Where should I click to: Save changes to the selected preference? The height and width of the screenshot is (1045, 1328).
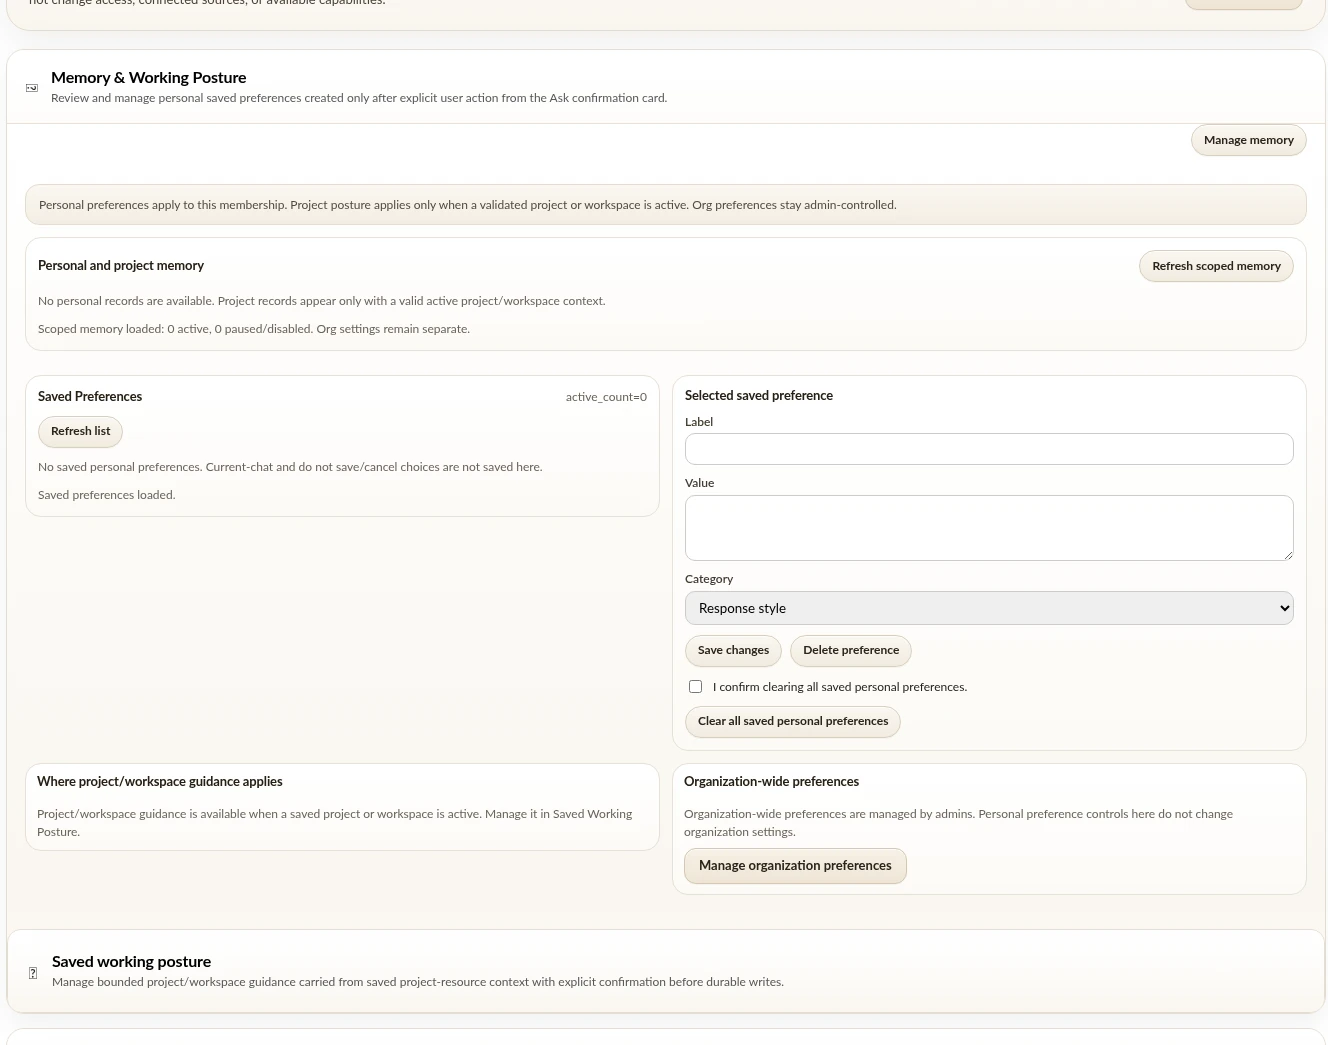[733, 651]
